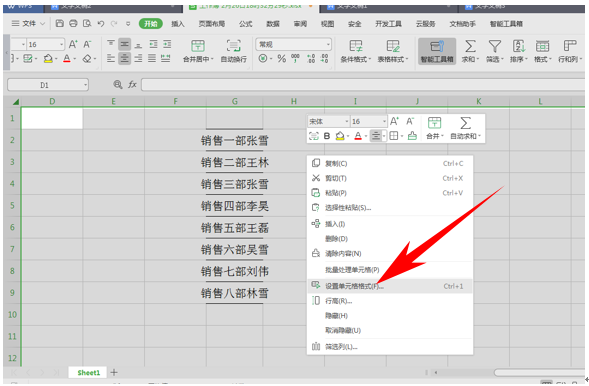This screenshot has width=589, height=386.
Task: Click the Increase Decimal icon
Action: [311, 58]
